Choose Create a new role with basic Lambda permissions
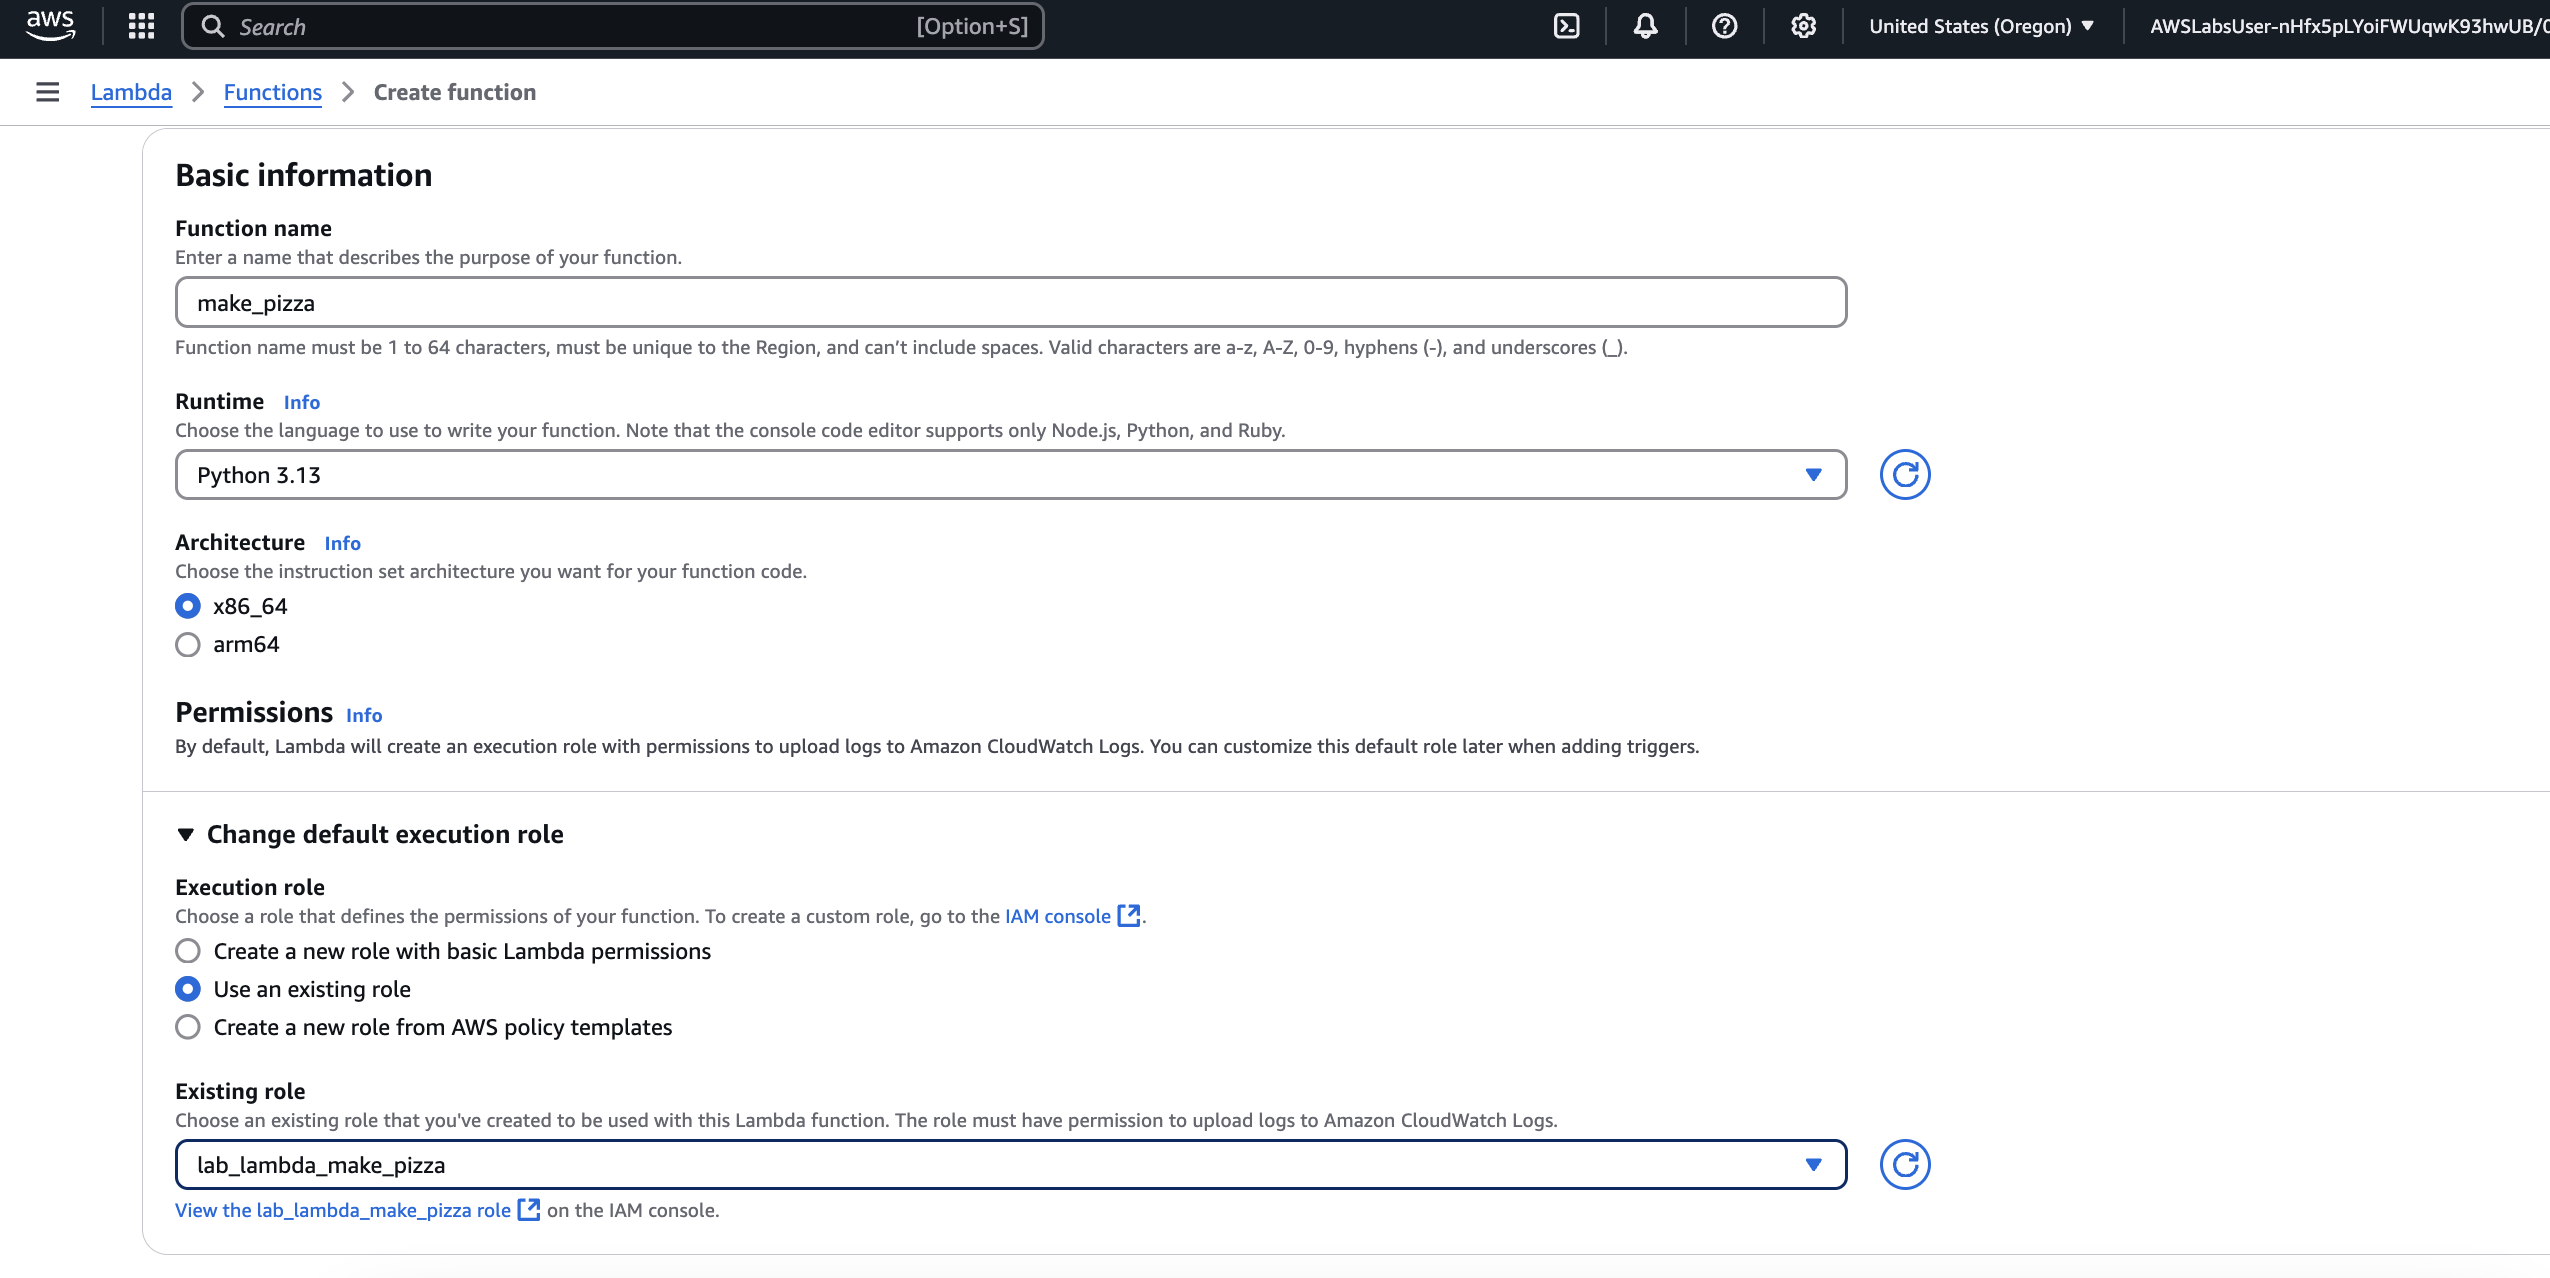This screenshot has height=1278, width=2550. click(187, 950)
